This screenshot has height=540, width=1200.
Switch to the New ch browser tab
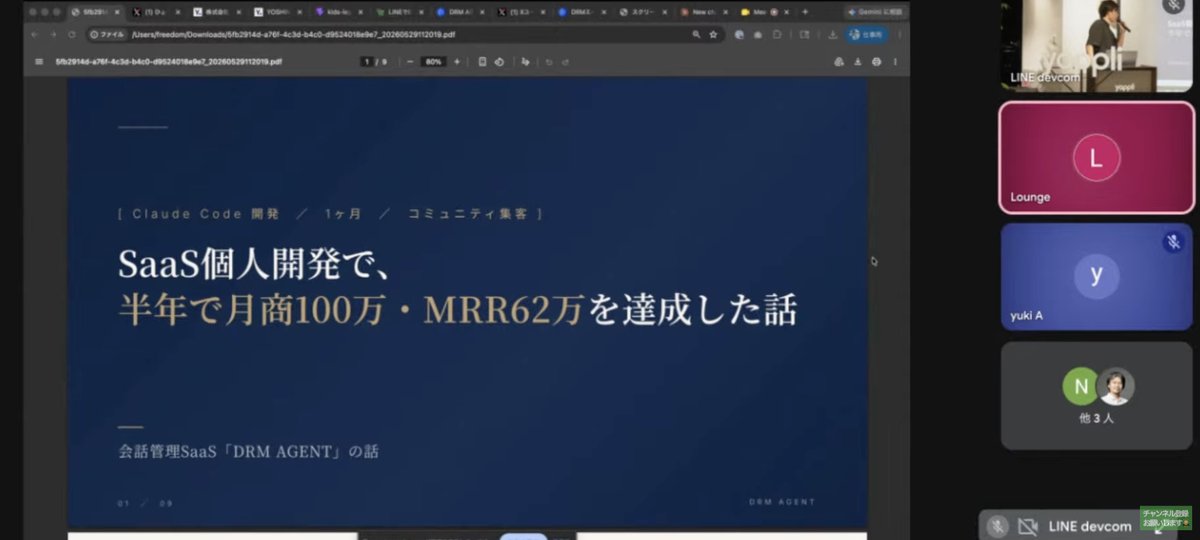click(703, 12)
